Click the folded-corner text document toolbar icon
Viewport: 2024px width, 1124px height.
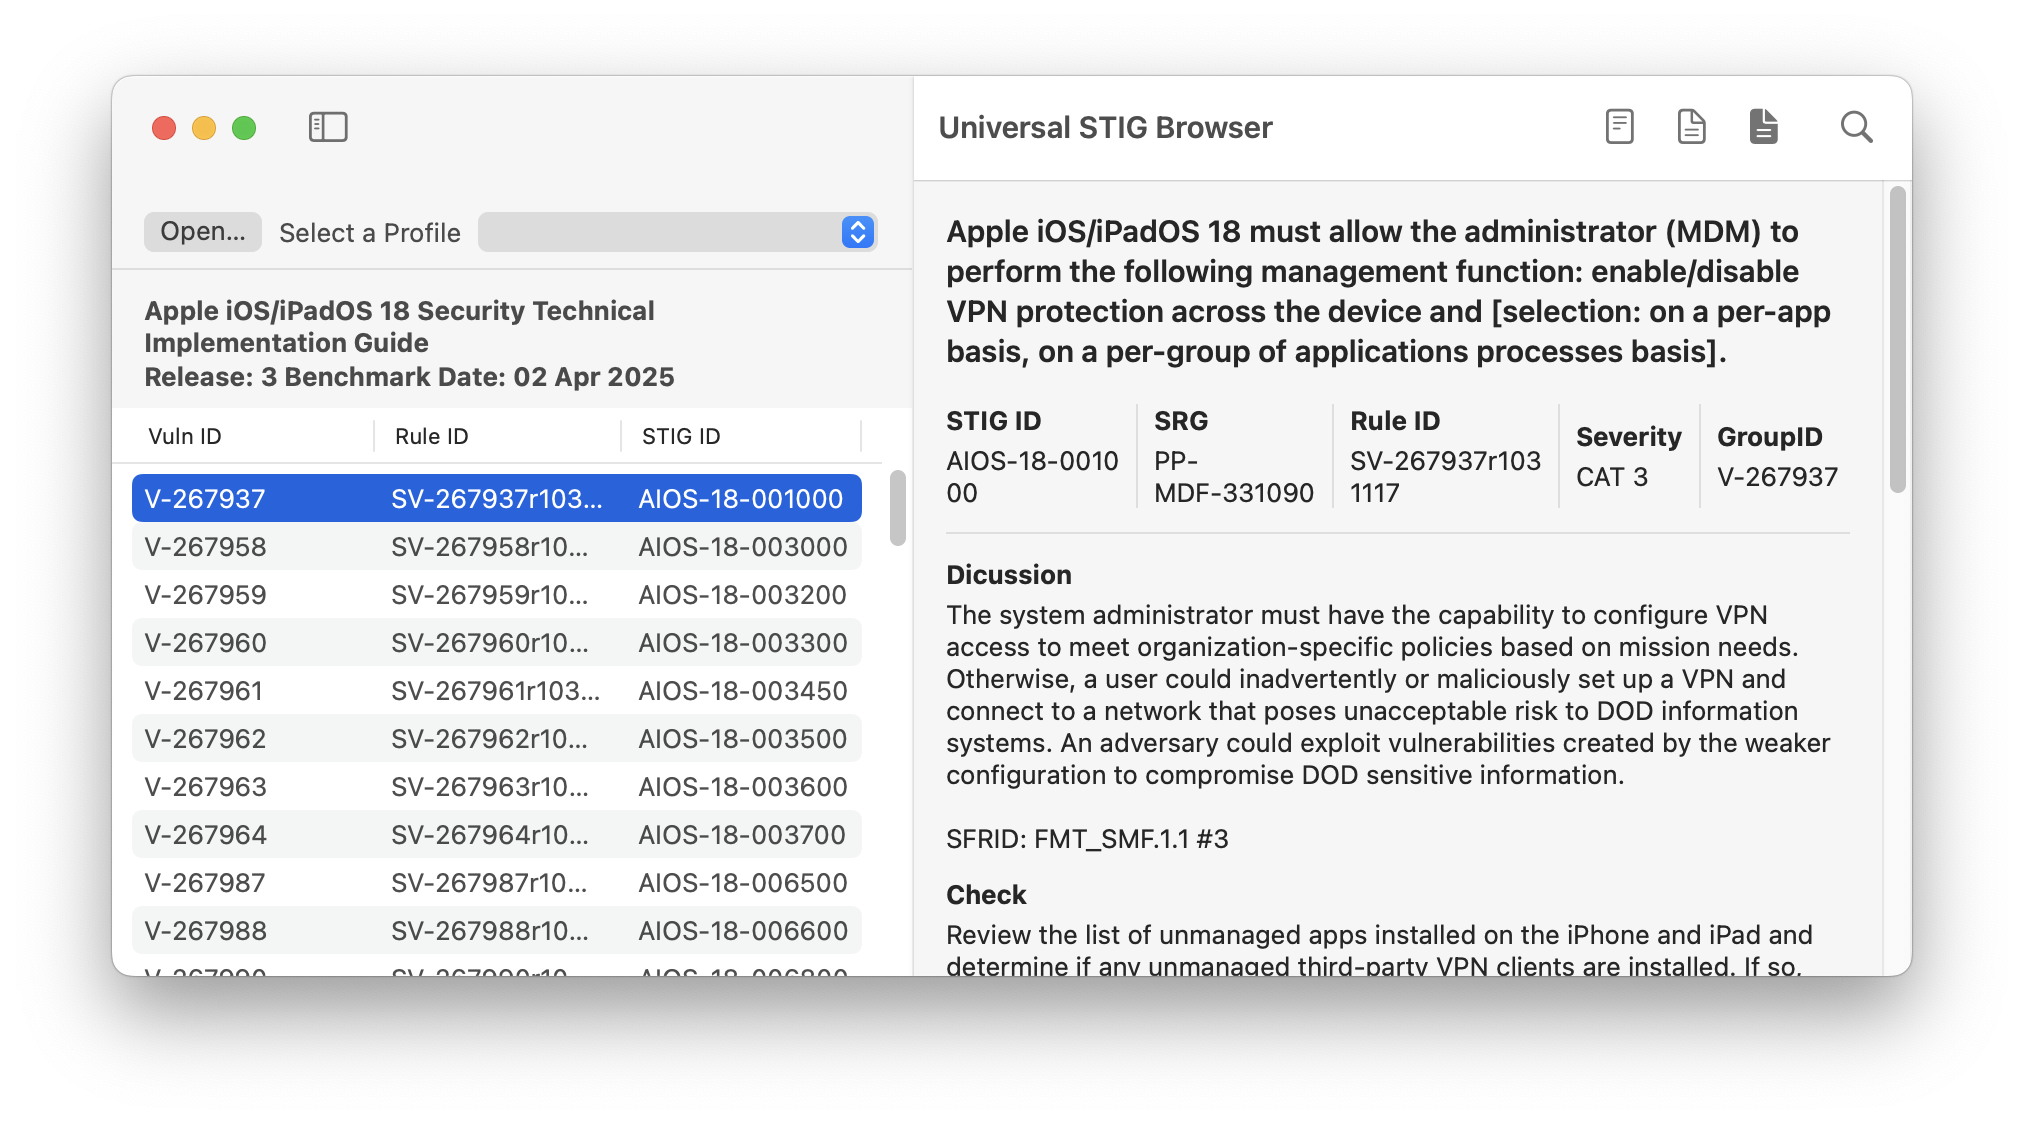pos(1691,127)
